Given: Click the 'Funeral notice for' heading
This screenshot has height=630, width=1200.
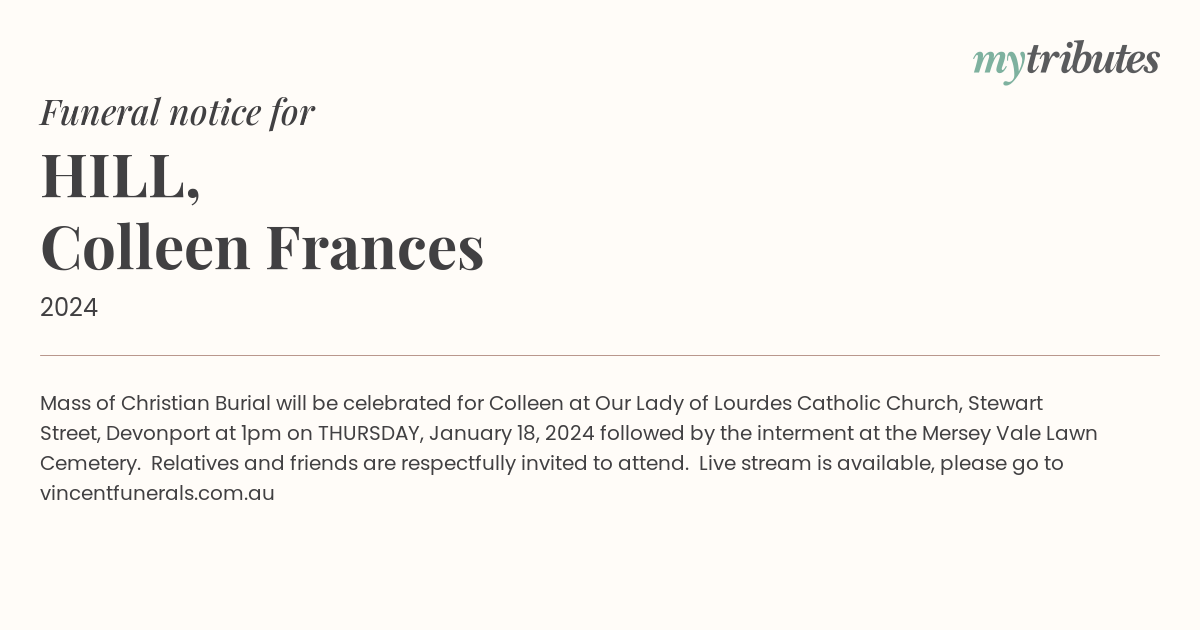Looking at the screenshot, I should pos(177,112).
